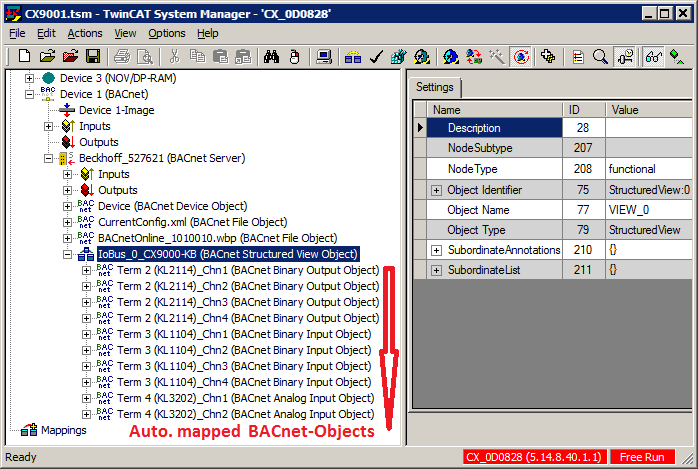Click the Open file folder icon
The width and height of the screenshot is (698, 469).
coord(47,57)
